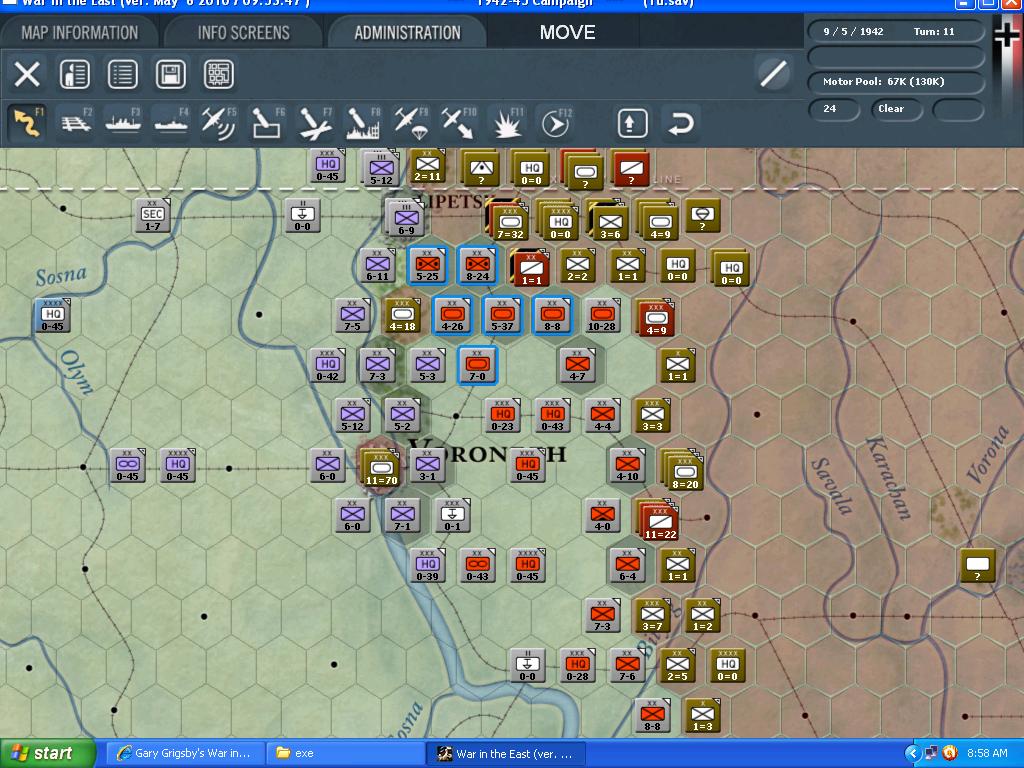Click the Clear button
This screenshot has width=1024, height=768.
(x=896, y=109)
